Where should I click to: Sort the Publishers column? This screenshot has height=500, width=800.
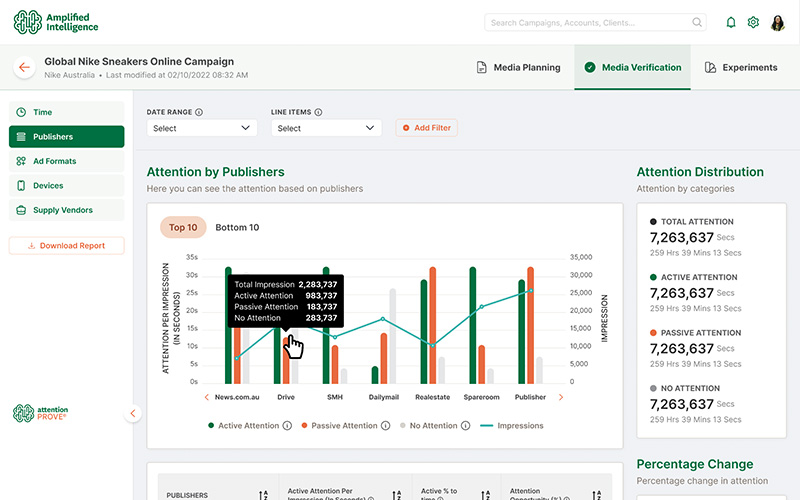[x=263, y=495]
